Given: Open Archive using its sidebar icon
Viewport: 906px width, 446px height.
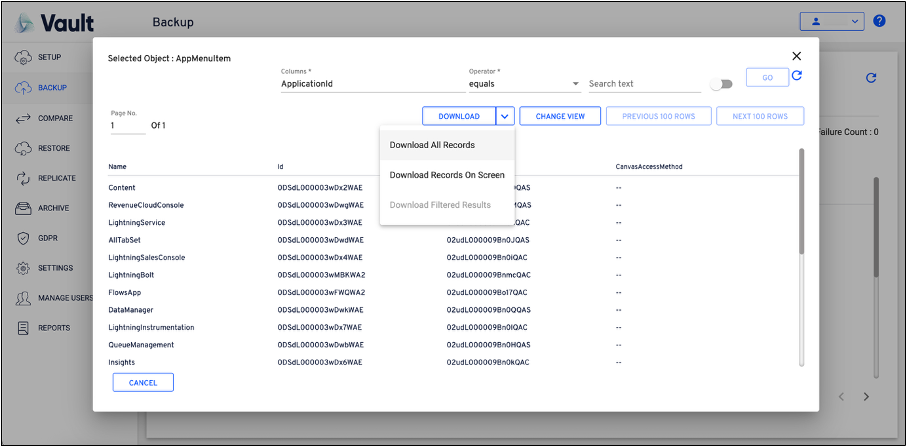Looking at the screenshot, I should [x=22, y=208].
